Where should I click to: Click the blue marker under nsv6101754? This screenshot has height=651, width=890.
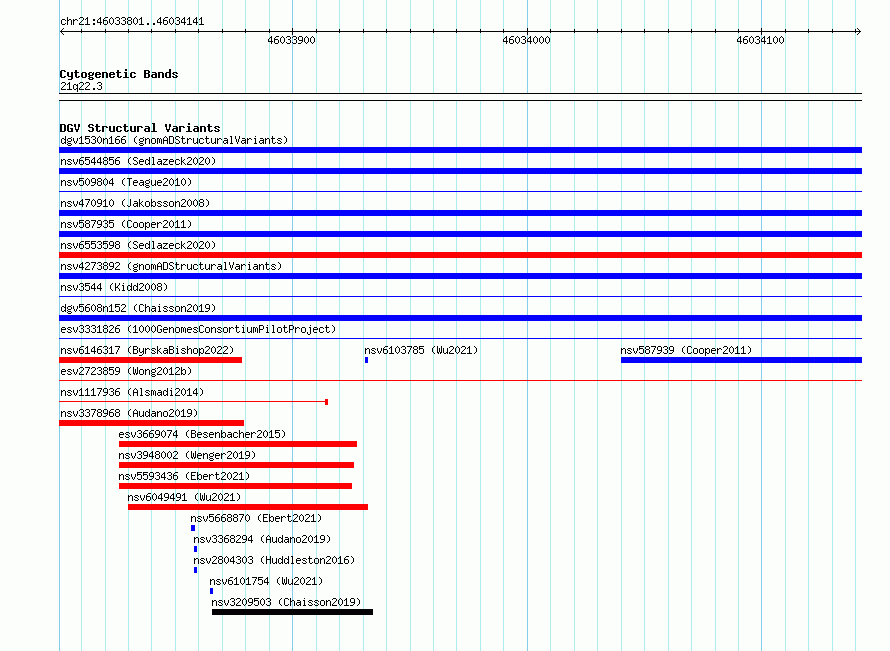[212, 591]
